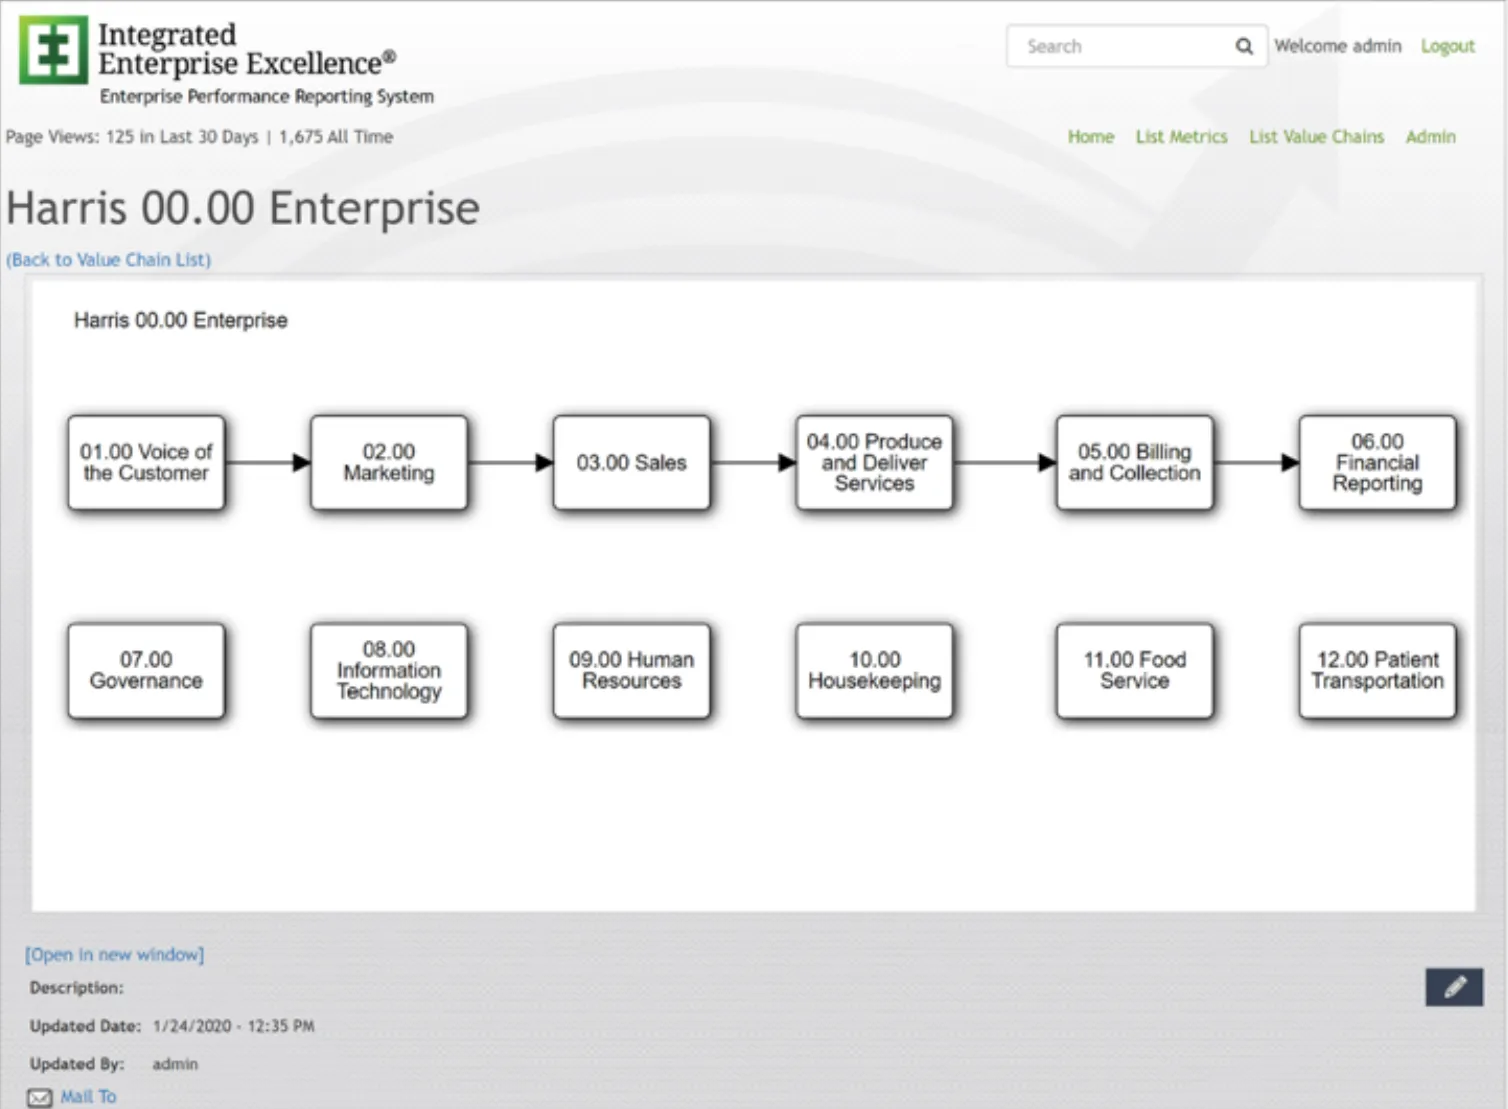Viewport: 1508px width, 1109px height.
Task: Click the Mail To envelope icon
Action: click(40, 1097)
